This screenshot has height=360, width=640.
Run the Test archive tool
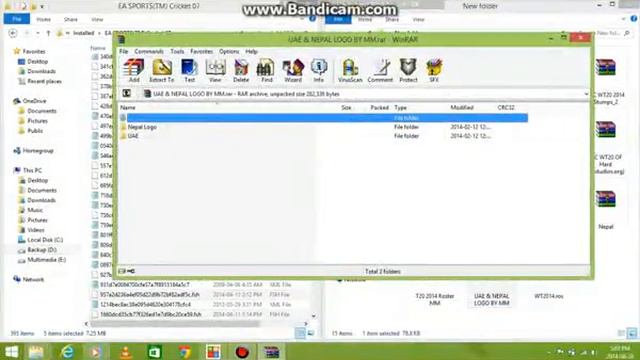pos(189,71)
